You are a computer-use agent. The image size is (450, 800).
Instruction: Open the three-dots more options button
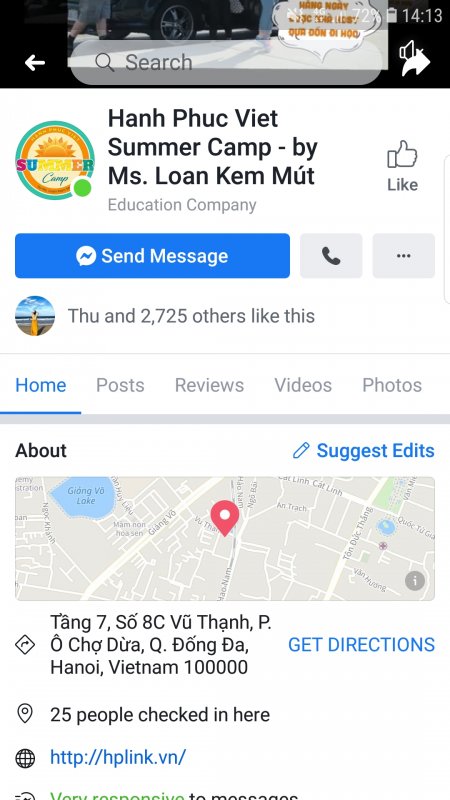(x=404, y=256)
